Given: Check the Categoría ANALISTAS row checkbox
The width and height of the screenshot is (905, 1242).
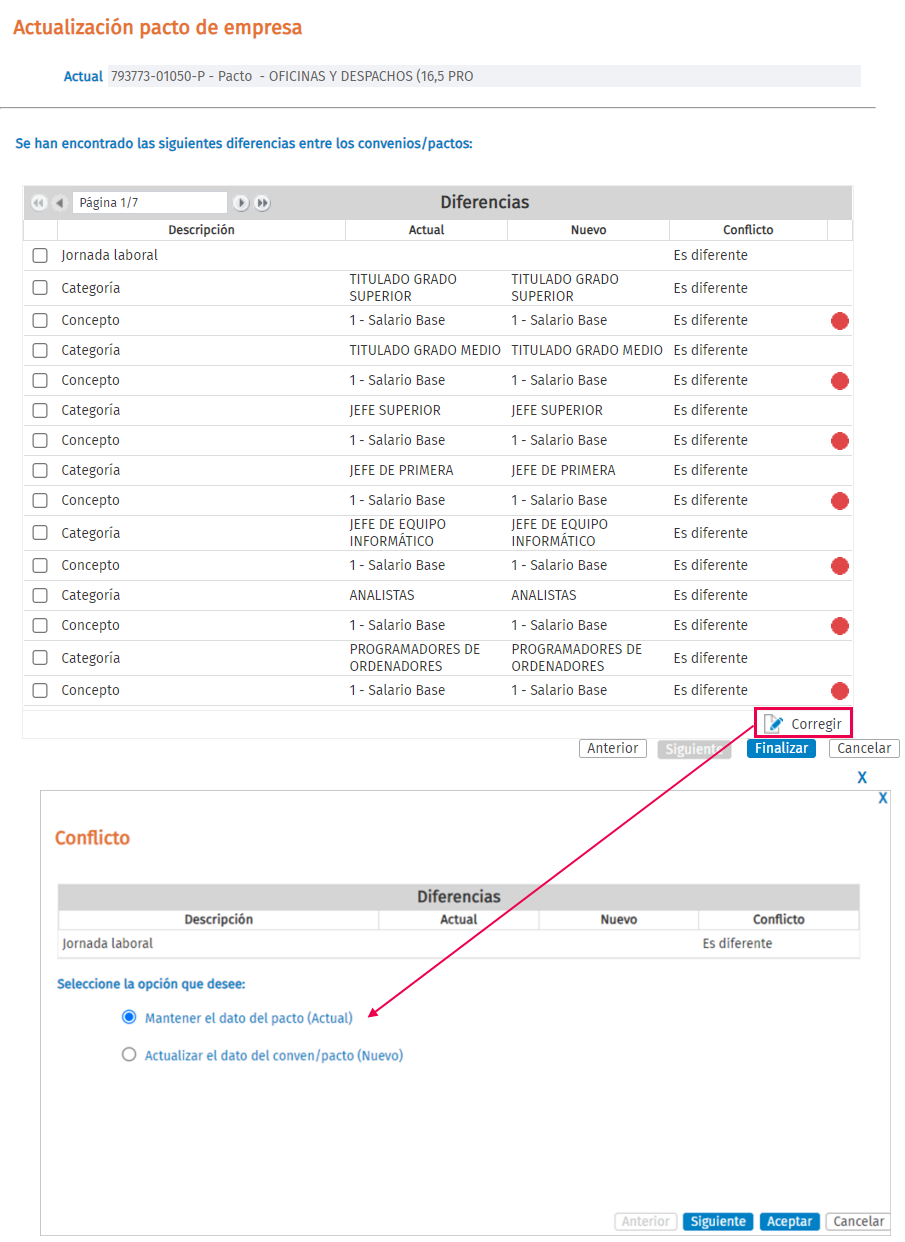Looking at the screenshot, I should click(40, 596).
